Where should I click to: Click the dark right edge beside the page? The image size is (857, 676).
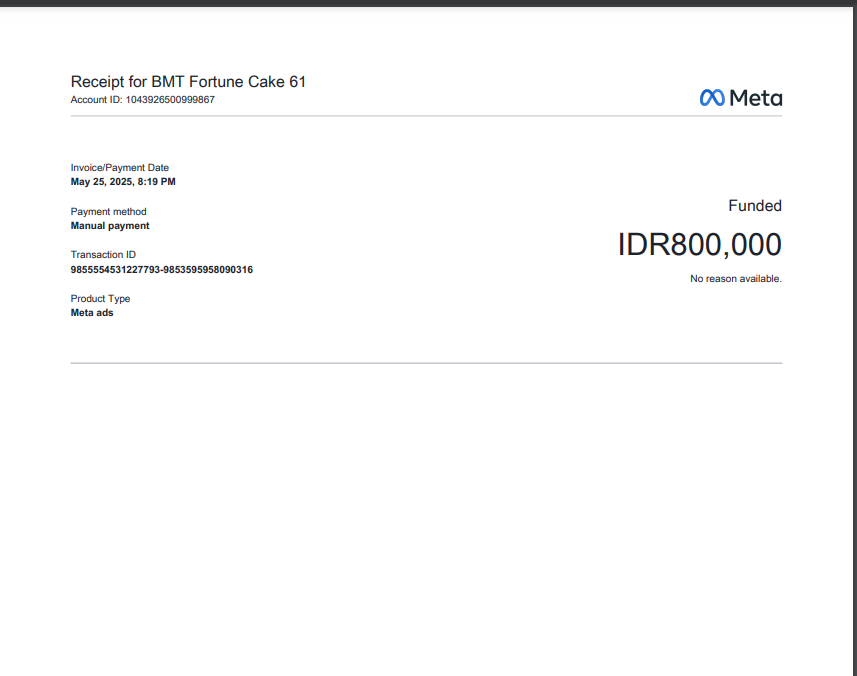click(855, 340)
